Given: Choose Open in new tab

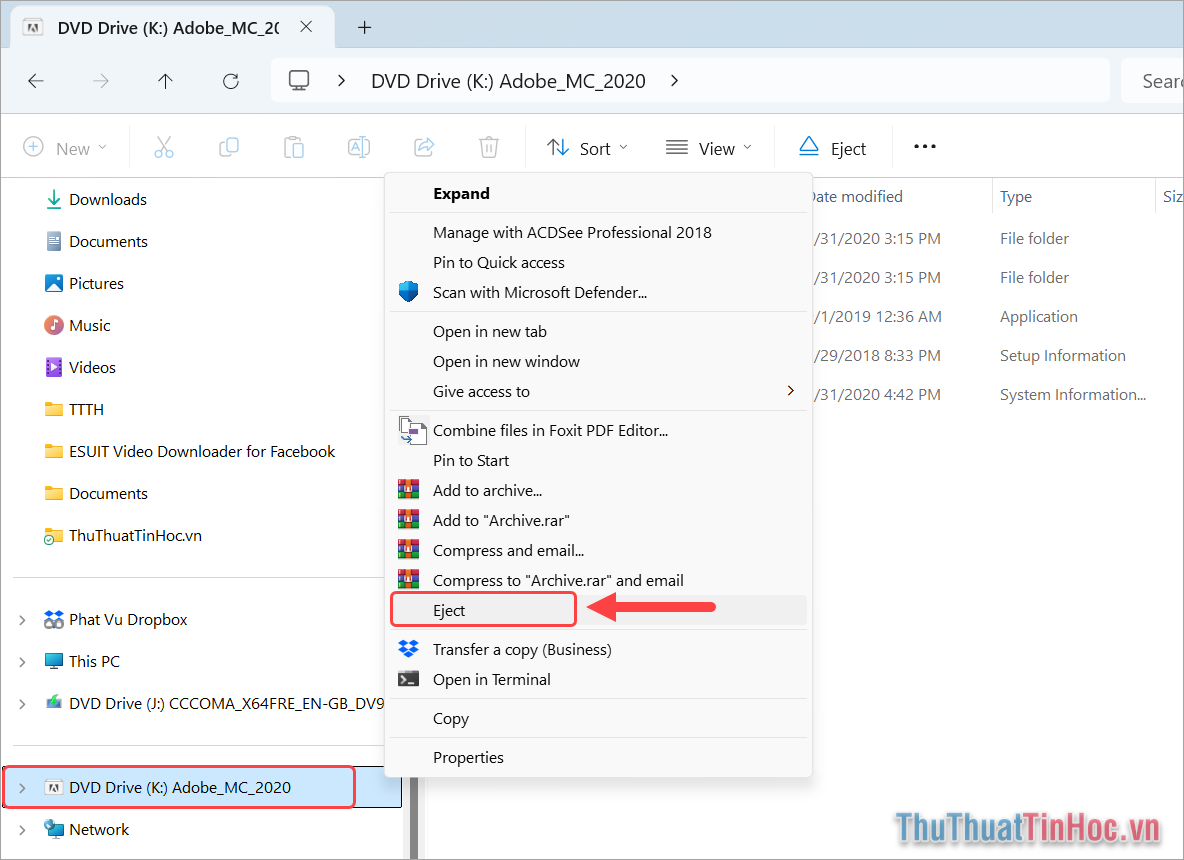Looking at the screenshot, I should tap(598, 331).
